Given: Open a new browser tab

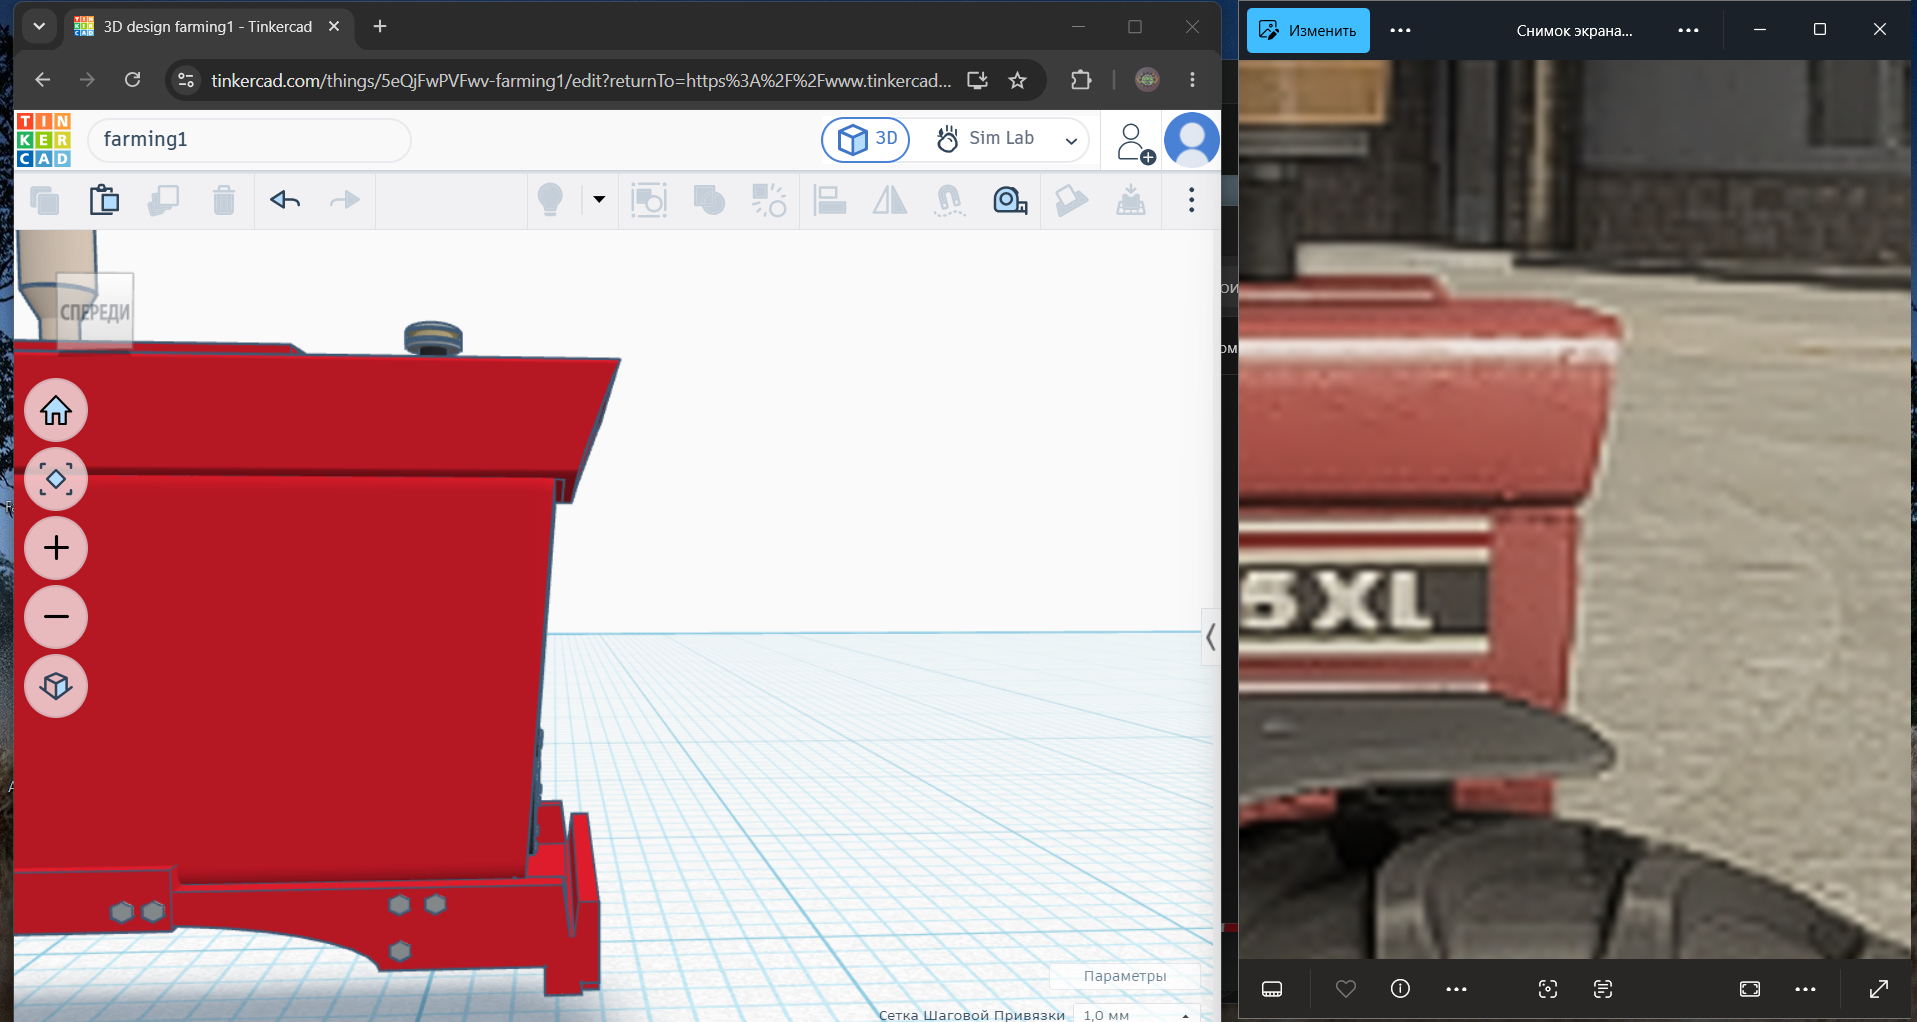Looking at the screenshot, I should 380,27.
